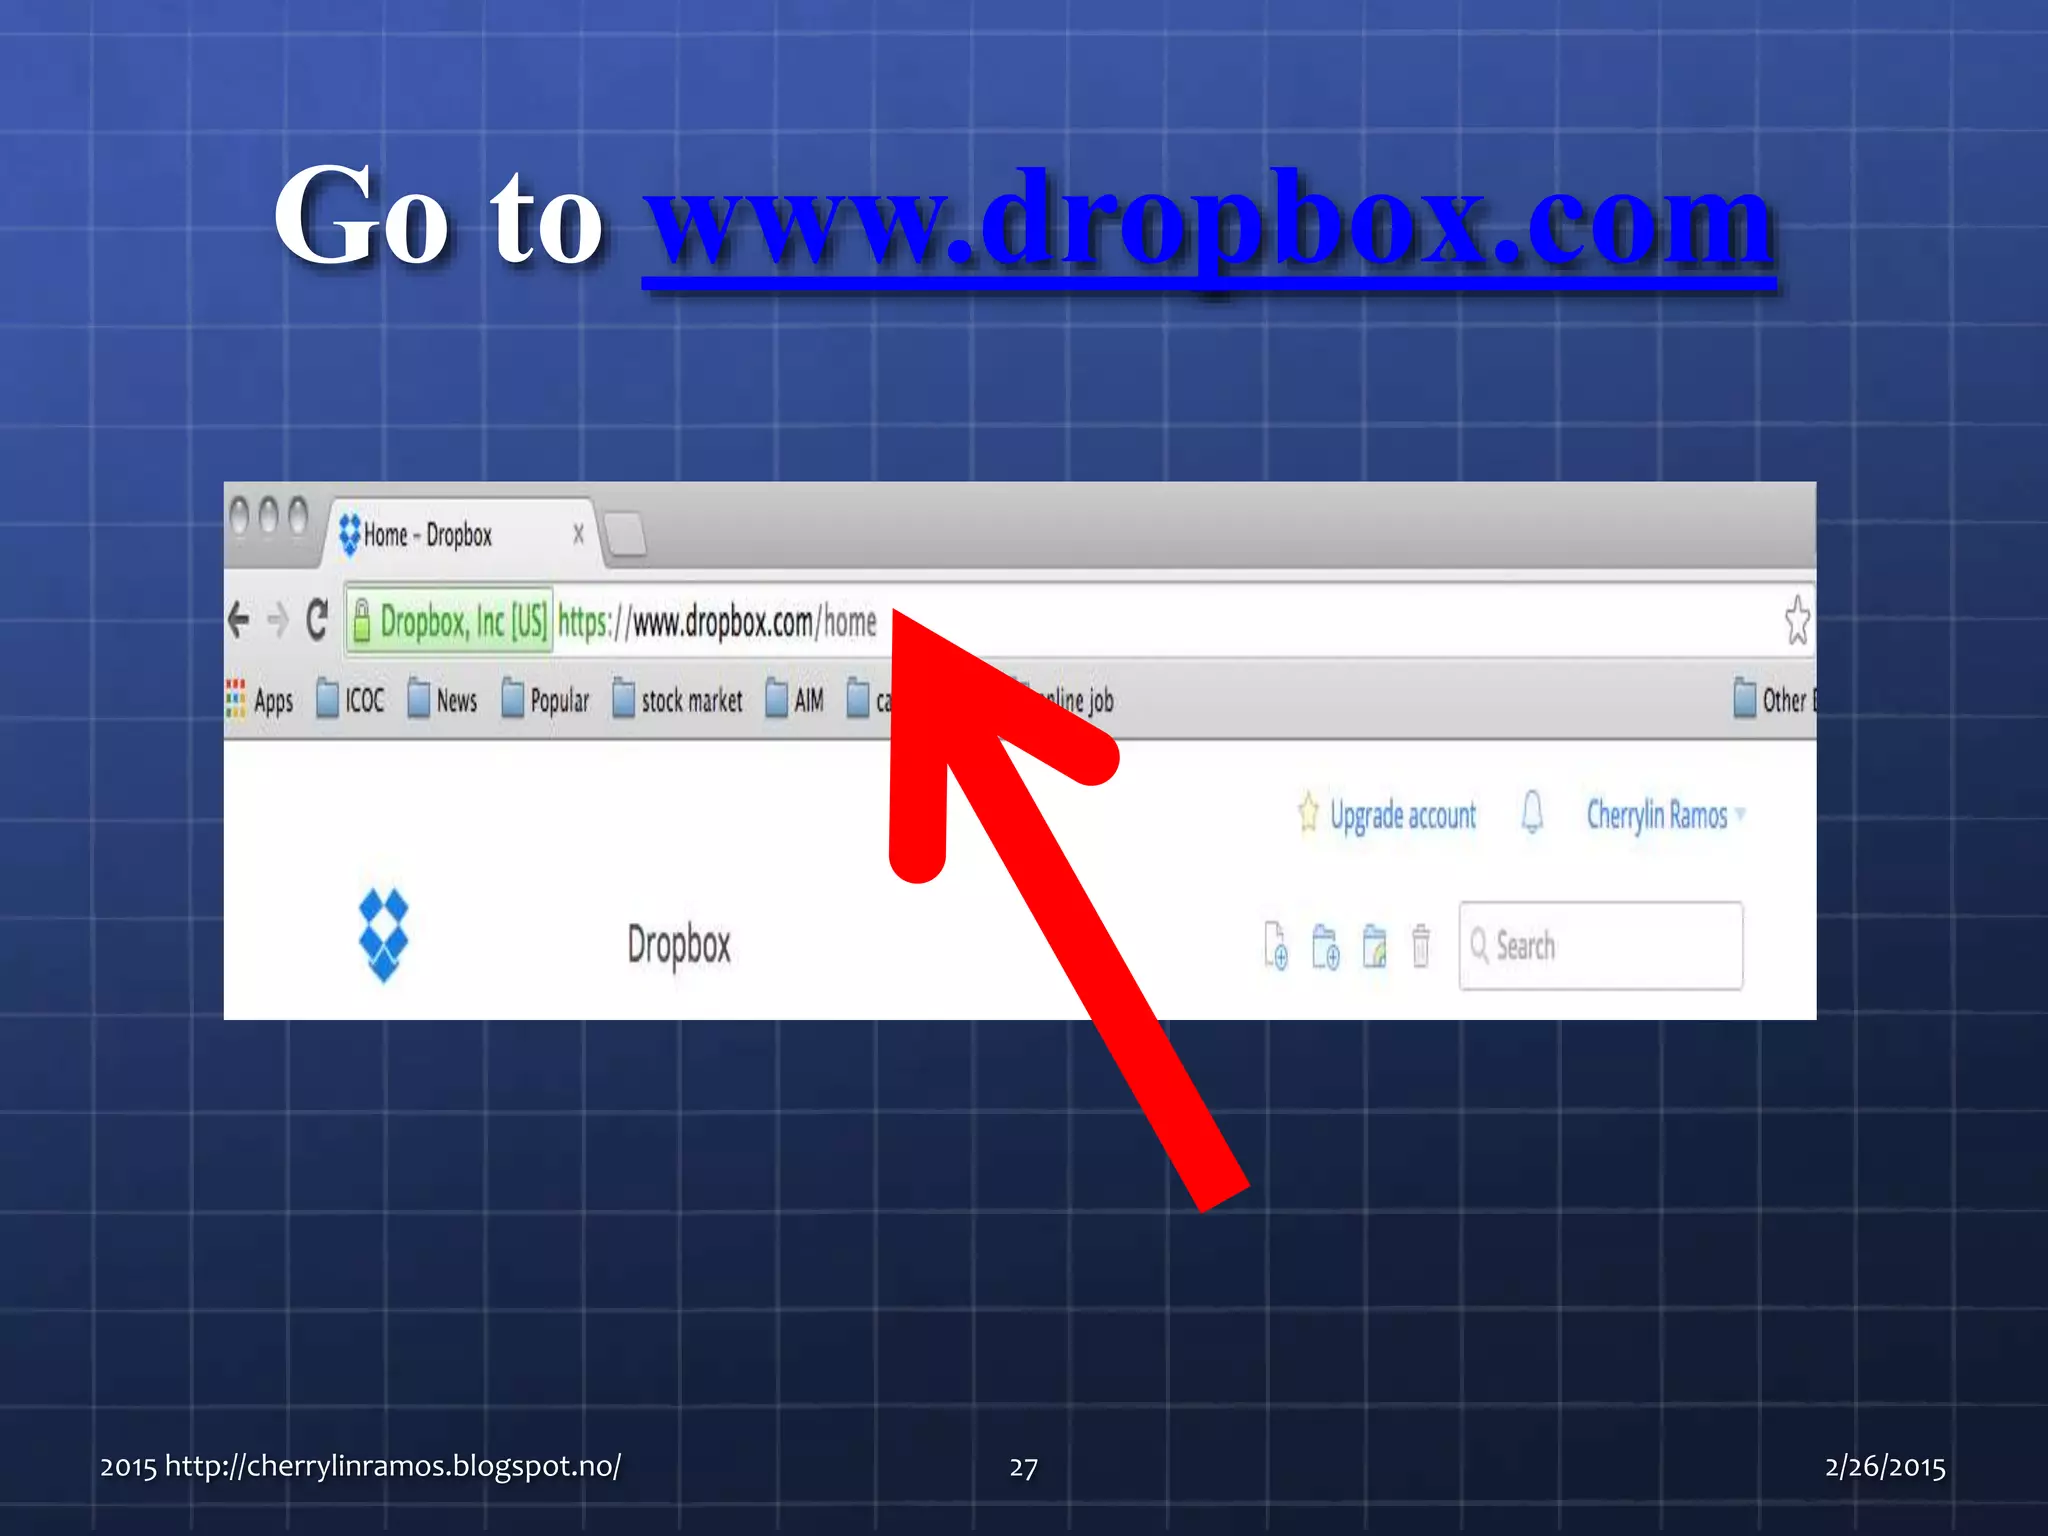Click the mac window zoom button

point(298,517)
